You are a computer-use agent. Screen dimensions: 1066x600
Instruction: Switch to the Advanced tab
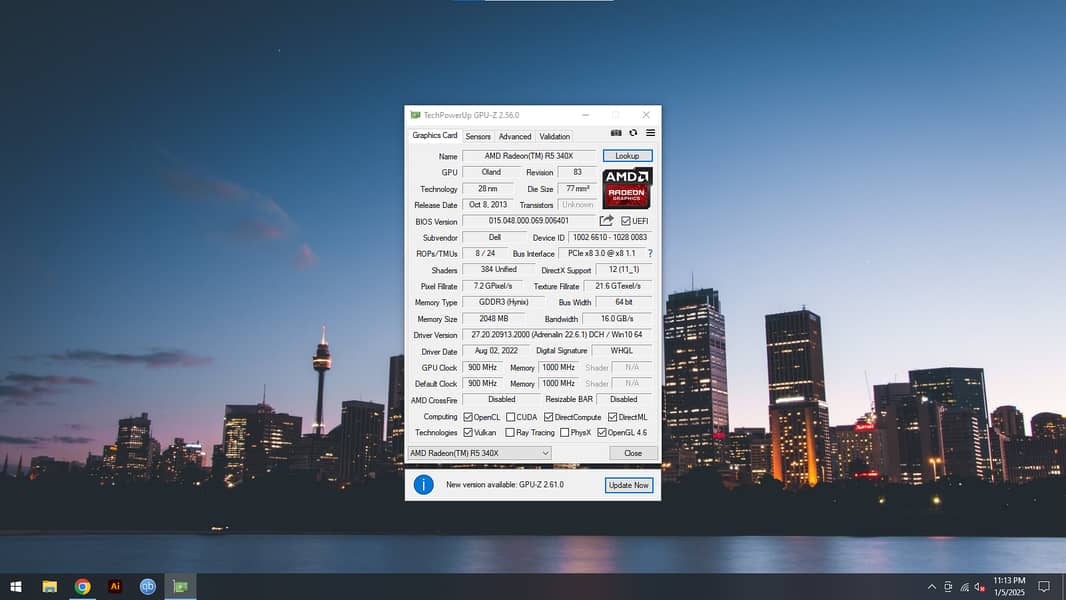coord(515,137)
